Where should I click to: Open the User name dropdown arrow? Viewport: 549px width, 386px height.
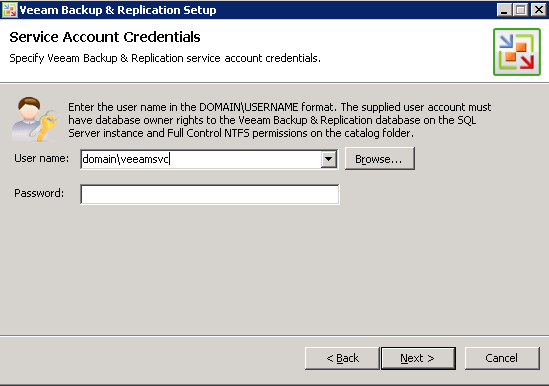pyautogui.click(x=328, y=159)
